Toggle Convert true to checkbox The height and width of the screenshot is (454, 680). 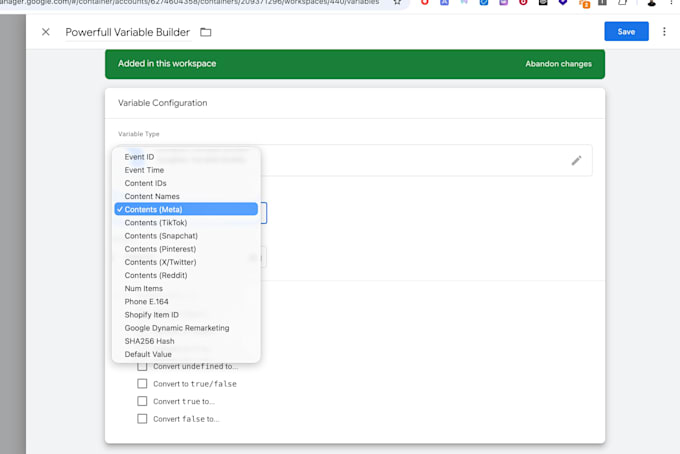point(142,401)
